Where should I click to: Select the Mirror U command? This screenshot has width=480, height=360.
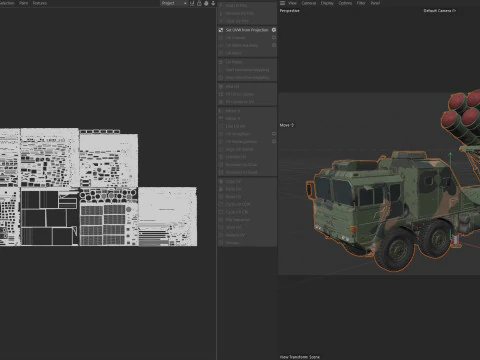click(247, 111)
